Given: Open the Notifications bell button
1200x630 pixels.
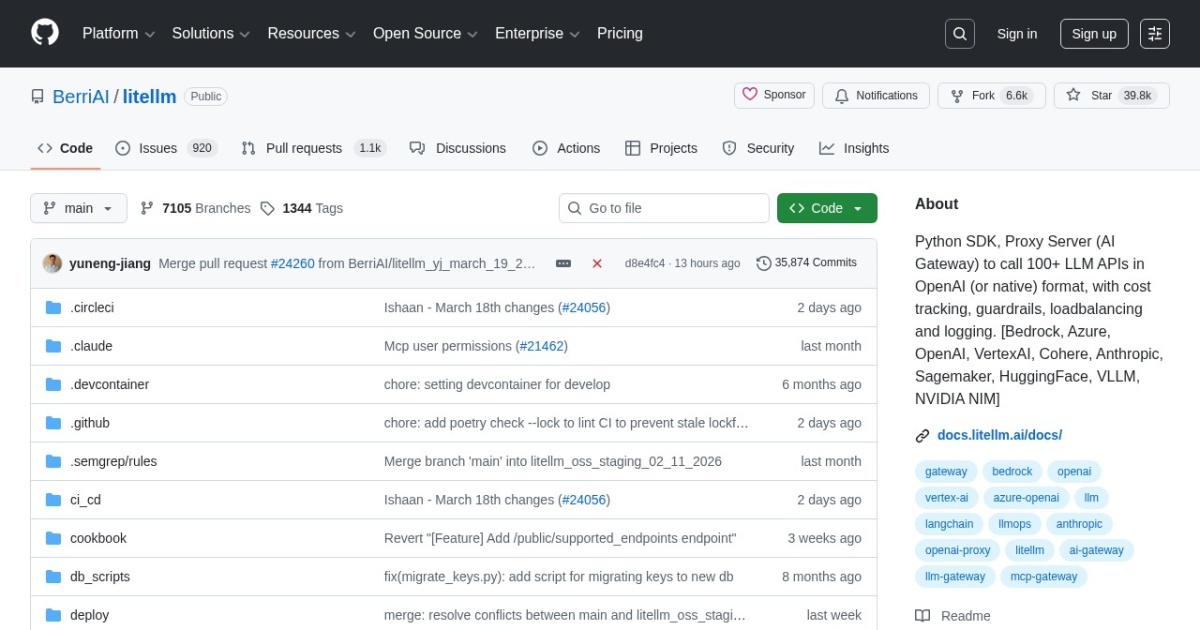Looking at the screenshot, I should pos(875,96).
